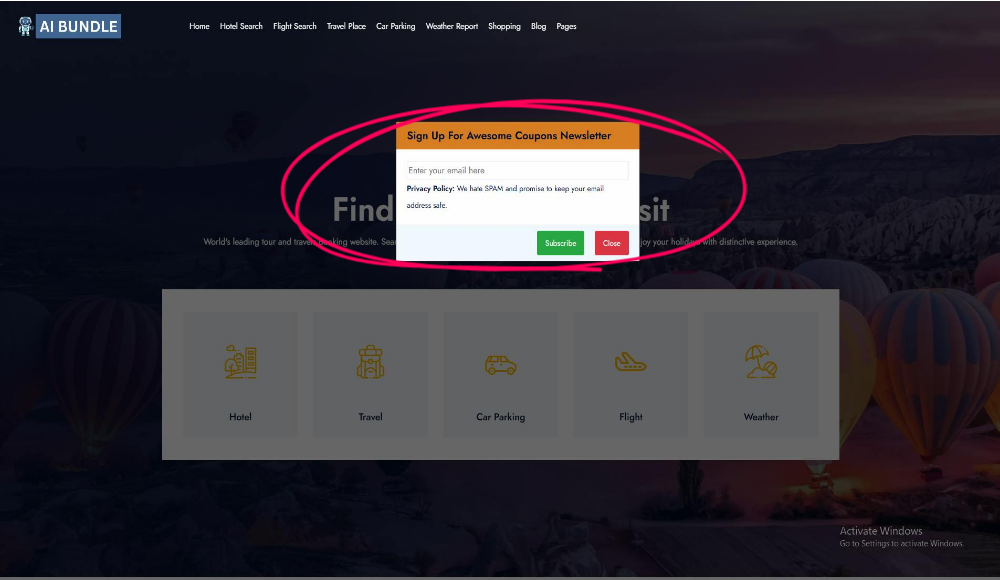Click the AI BUNDLE logo text
The height and width of the screenshot is (580, 1000).
click(78, 26)
